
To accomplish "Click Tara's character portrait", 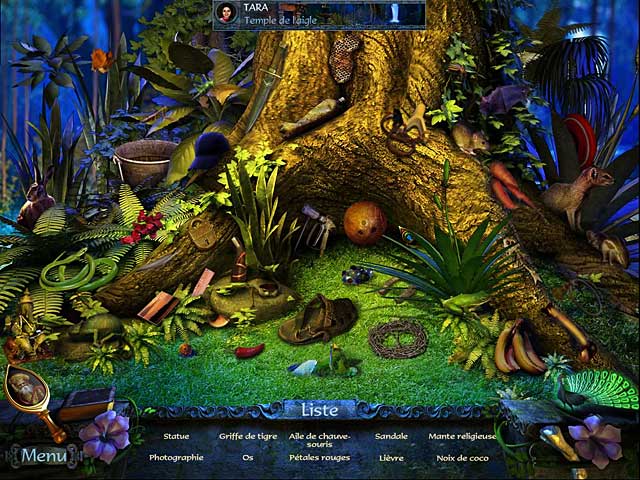I will (227, 12).
